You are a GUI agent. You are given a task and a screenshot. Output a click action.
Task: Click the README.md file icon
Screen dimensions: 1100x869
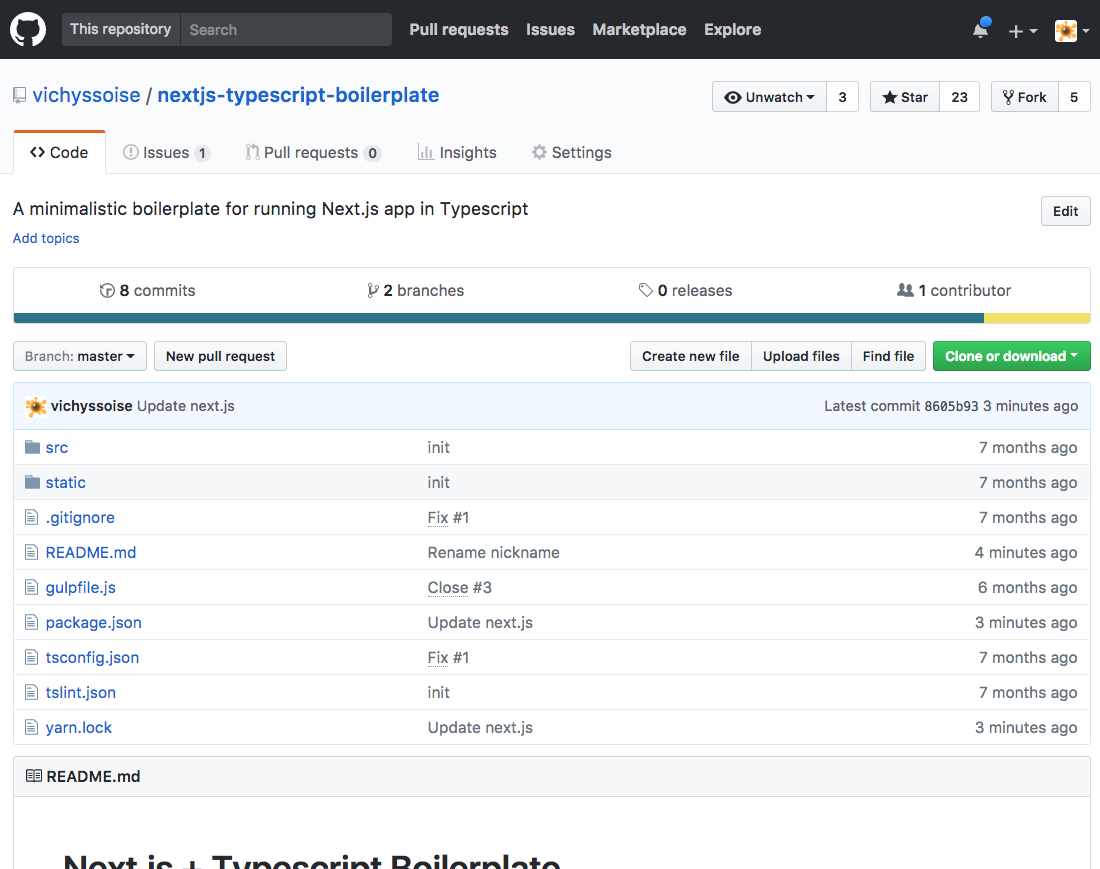pyautogui.click(x=31, y=553)
